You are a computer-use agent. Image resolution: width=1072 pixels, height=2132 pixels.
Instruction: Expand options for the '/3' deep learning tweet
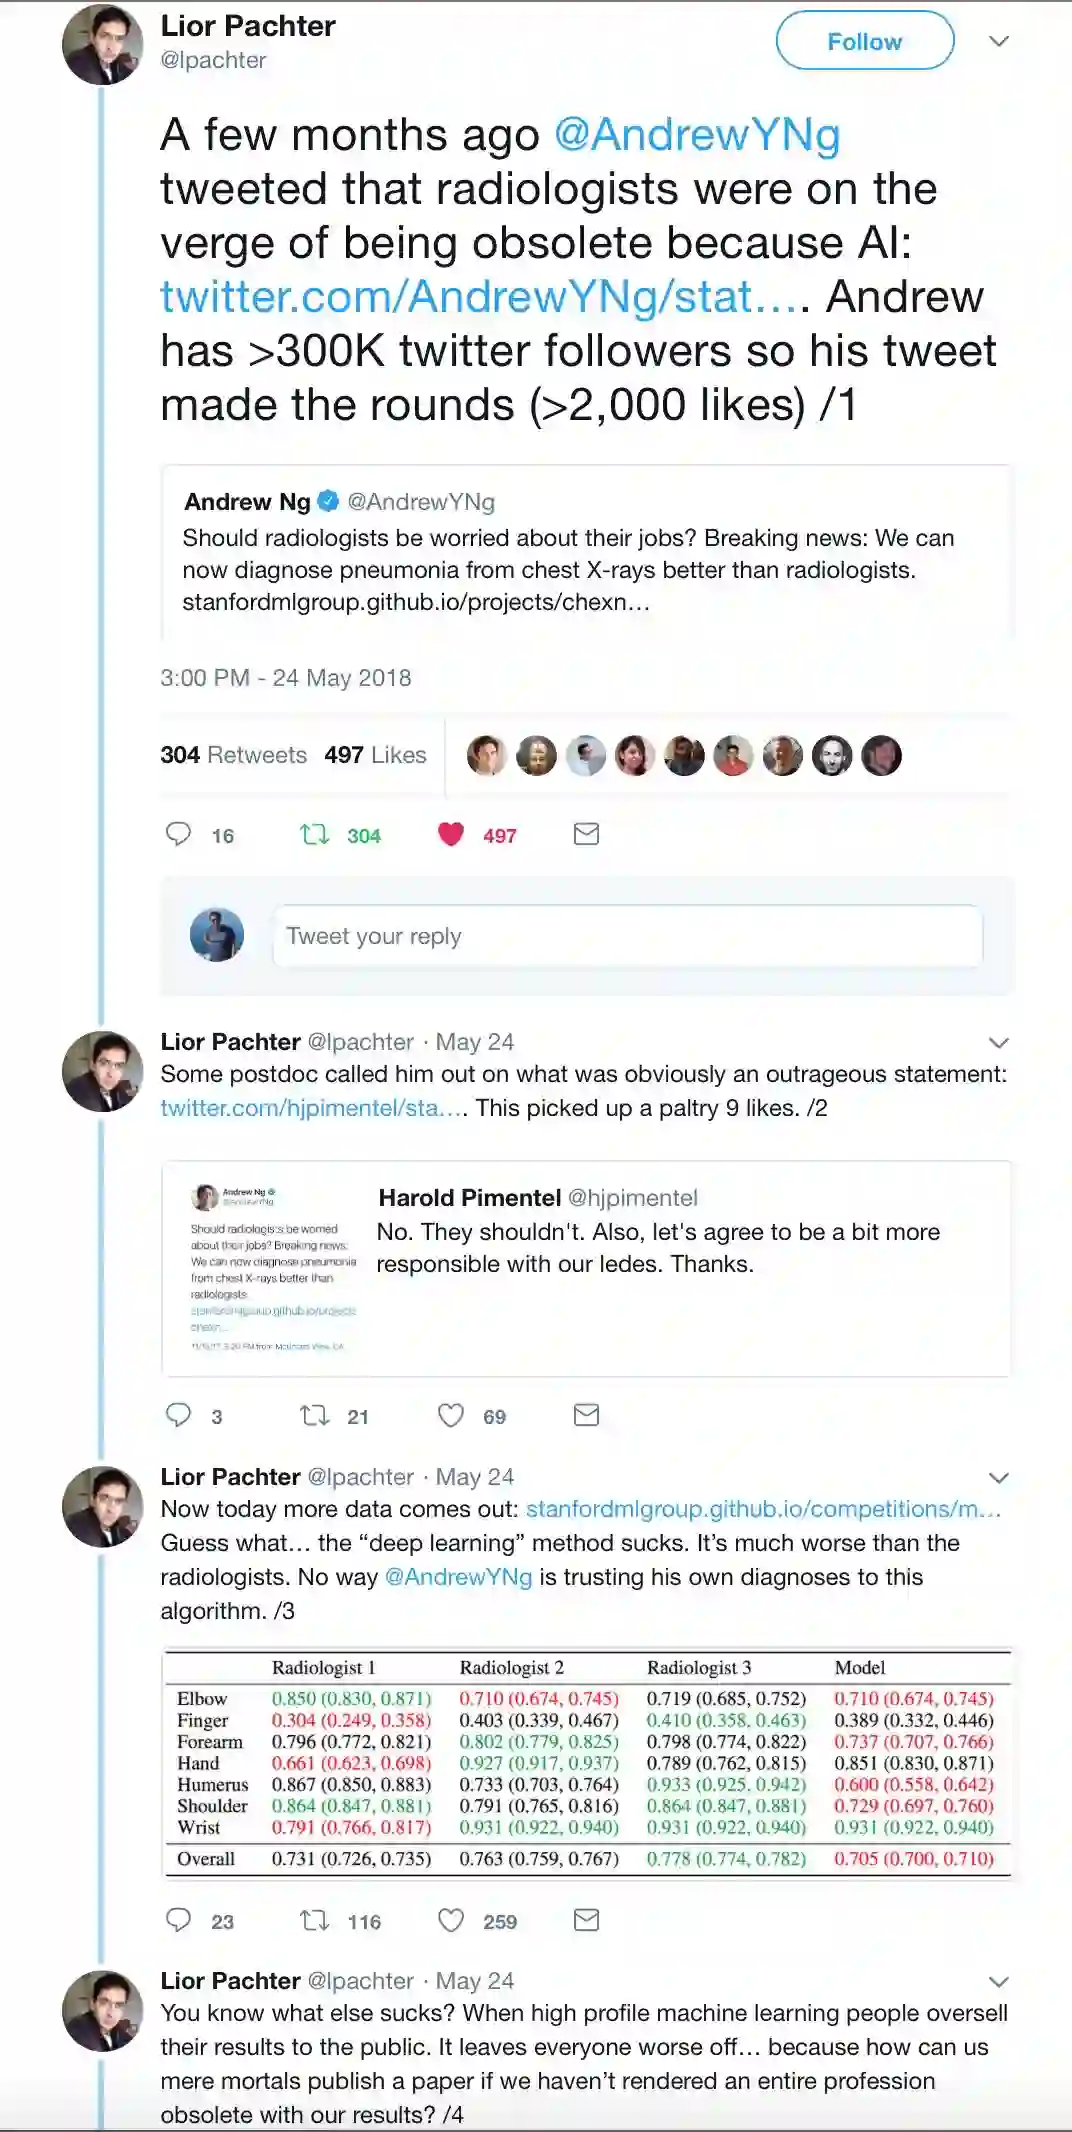[x=998, y=1478]
